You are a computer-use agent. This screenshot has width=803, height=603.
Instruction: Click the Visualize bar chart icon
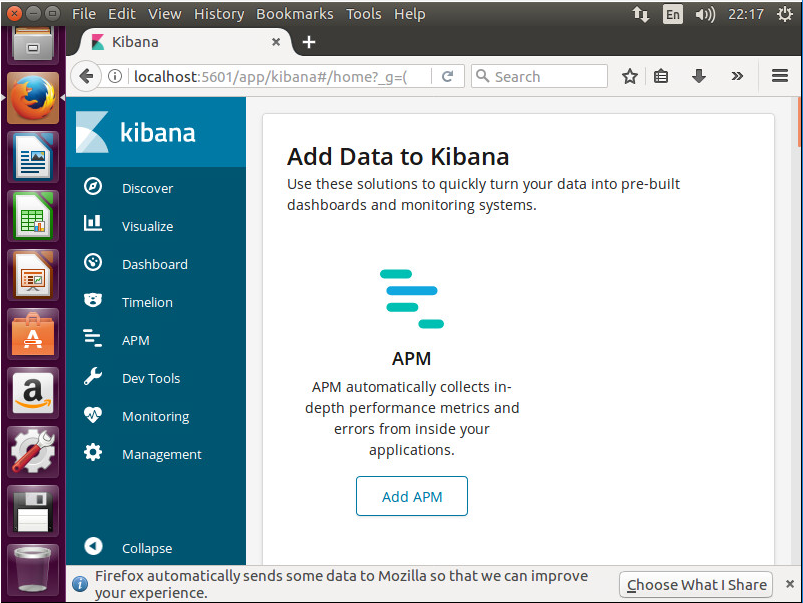tap(93, 223)
